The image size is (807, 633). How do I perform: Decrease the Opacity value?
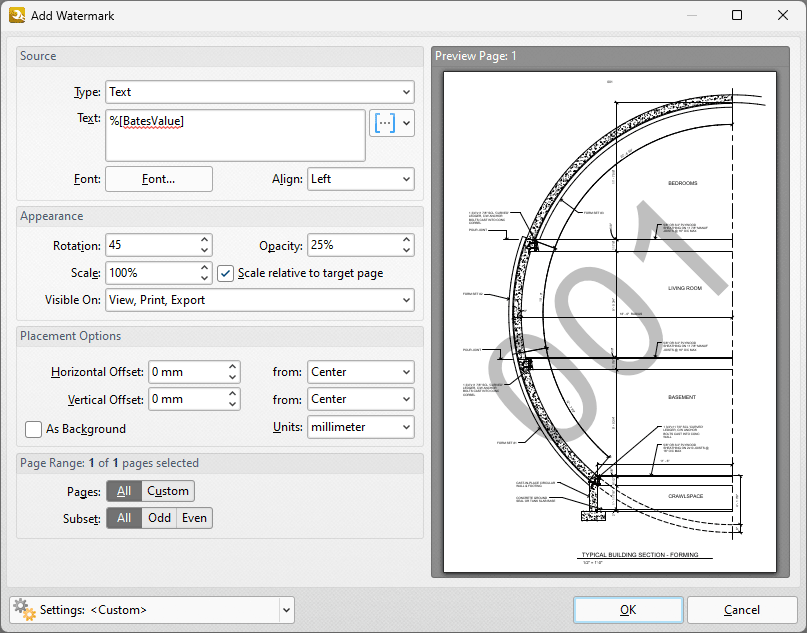pyautogui.click(x=407, y=251)
